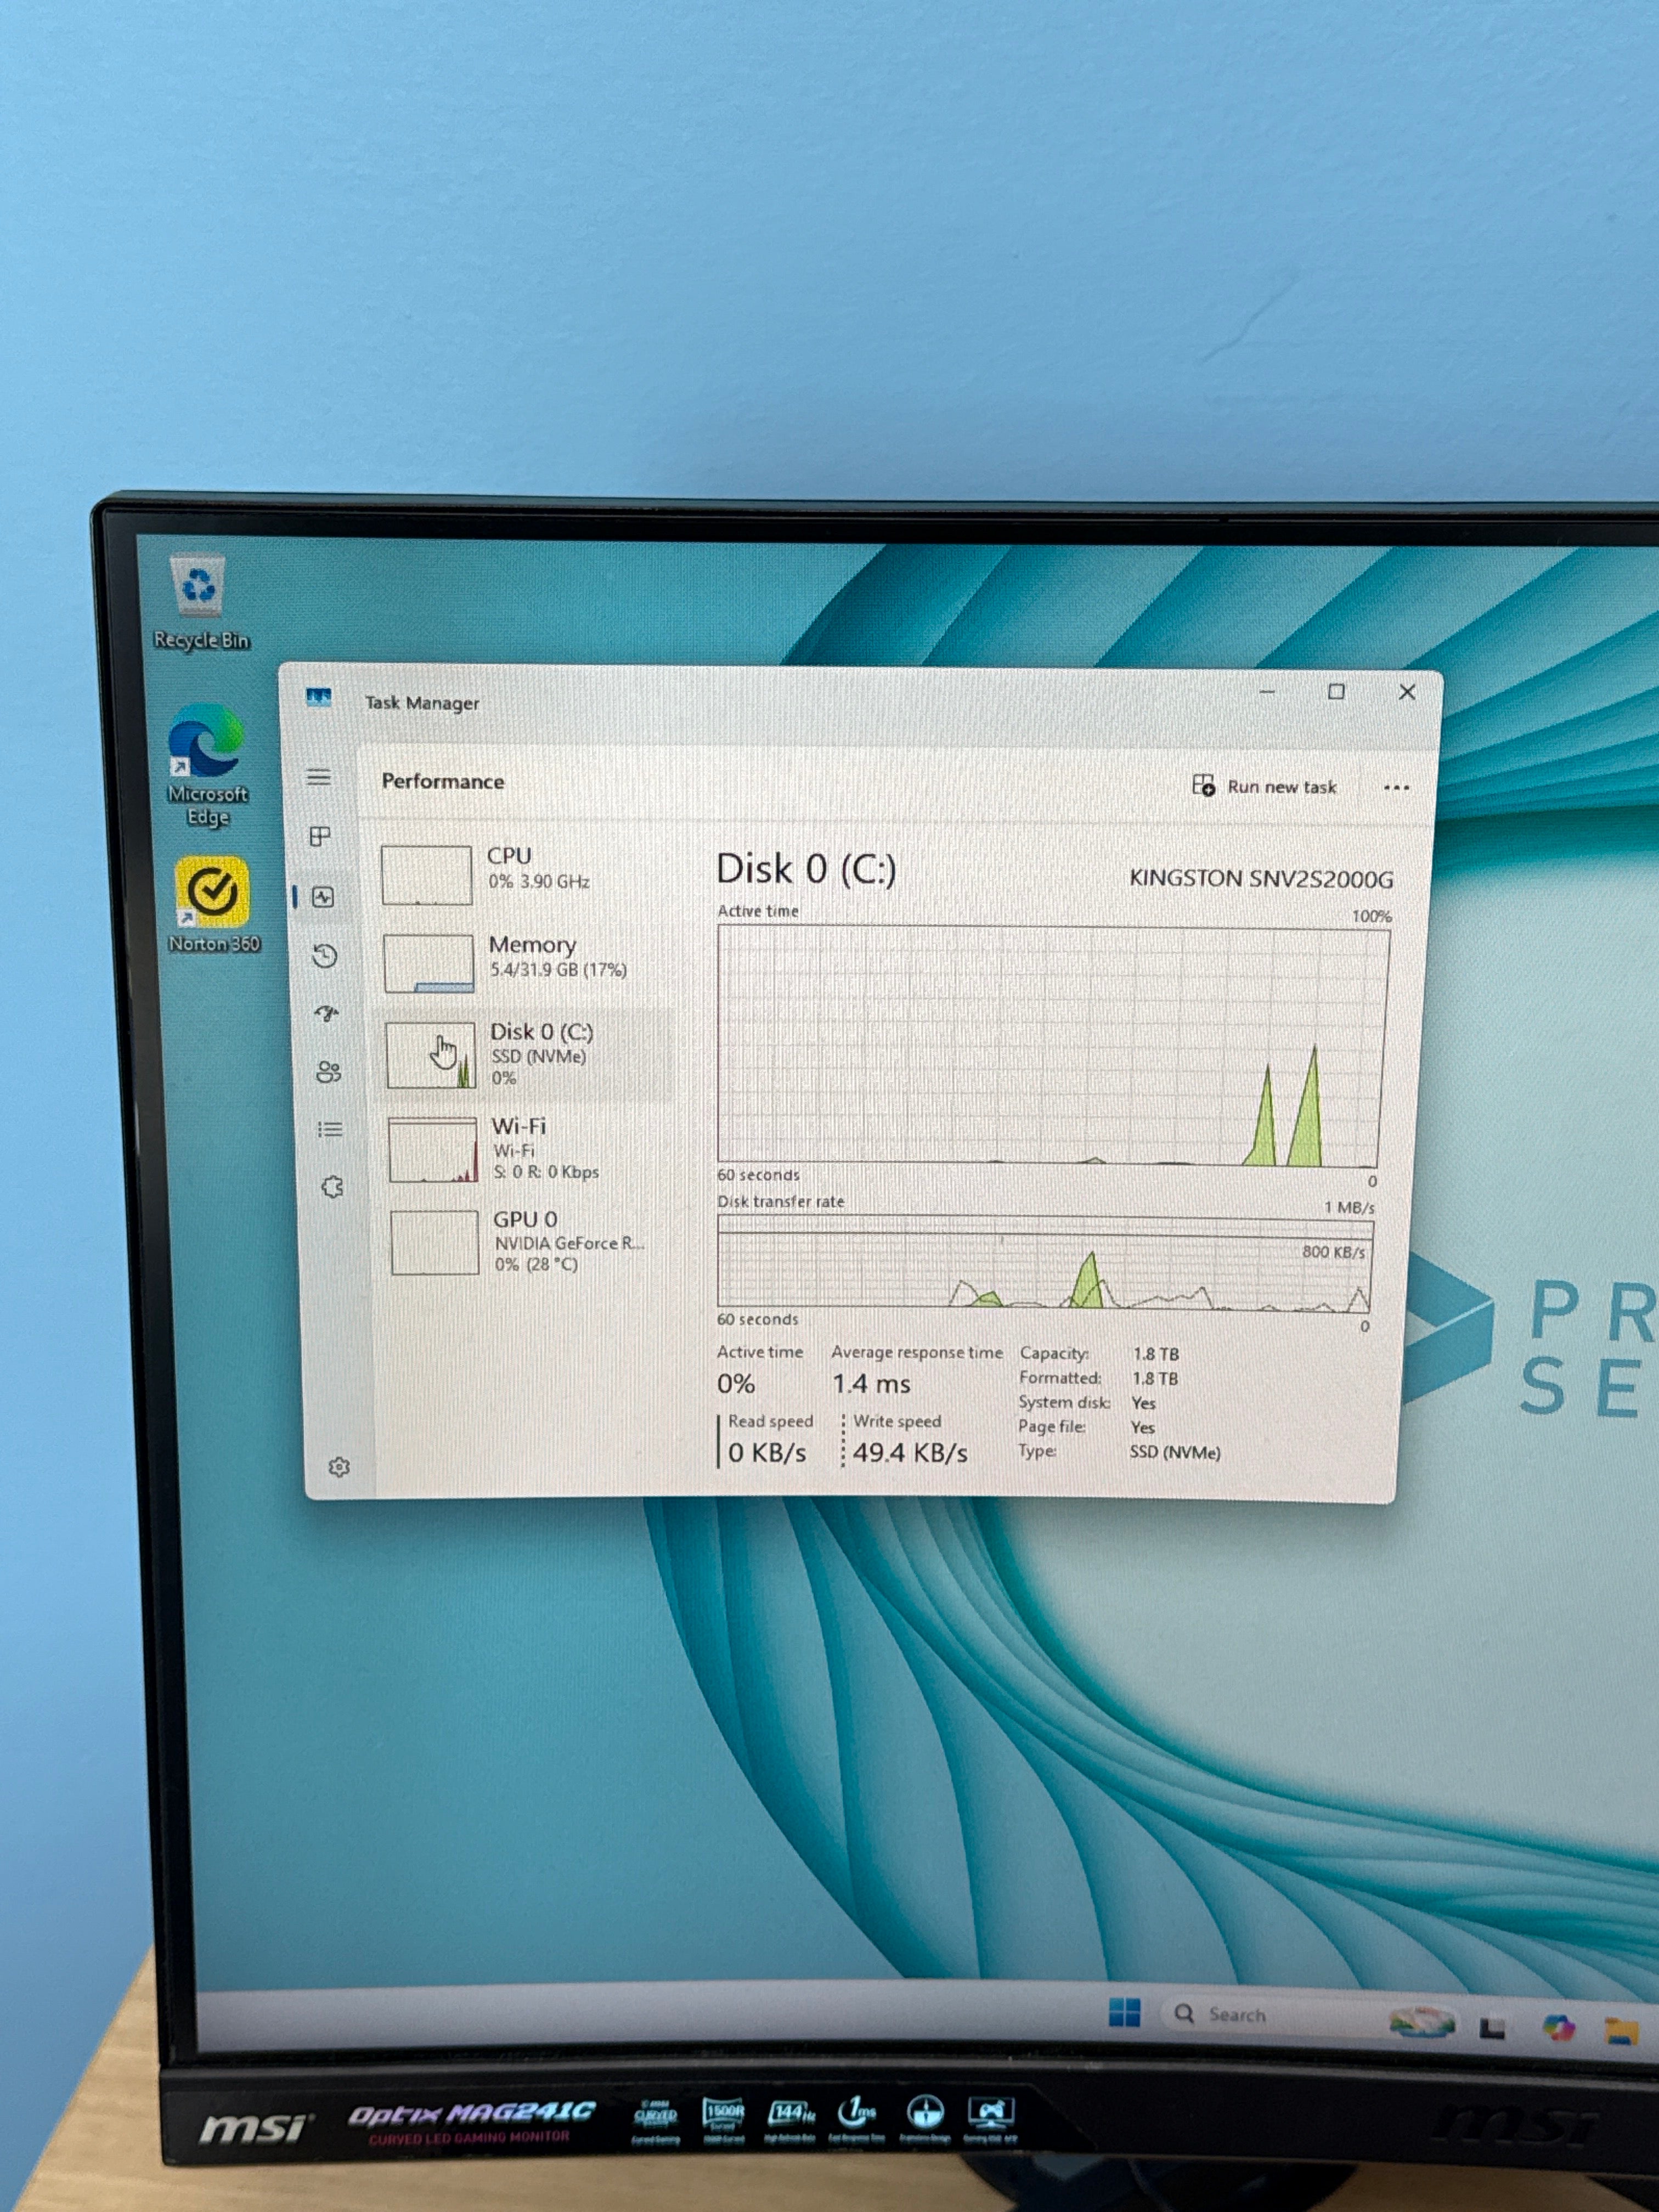Select the GPU 0 performance entry
The image size is (1659, 2212).
click(x=530, y=1242)
